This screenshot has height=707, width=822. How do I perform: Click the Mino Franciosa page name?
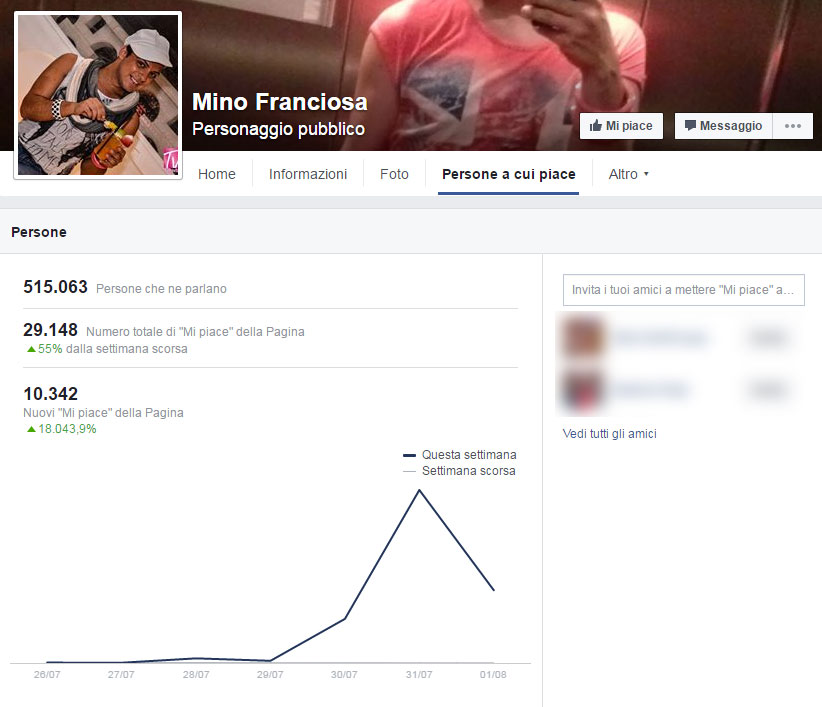click(279, 102)
